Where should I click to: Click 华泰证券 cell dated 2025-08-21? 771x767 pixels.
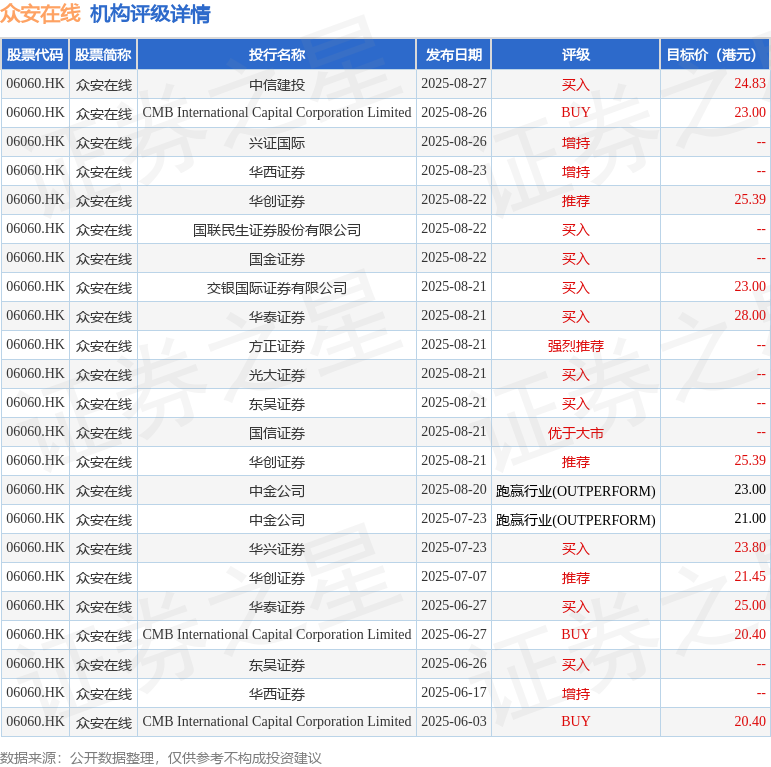277,317
